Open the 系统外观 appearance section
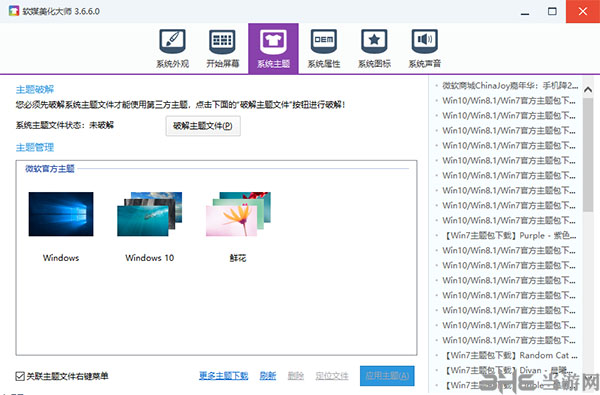Image resolution: width=600 pixels, height=395 pixels. tap(172, 49)
